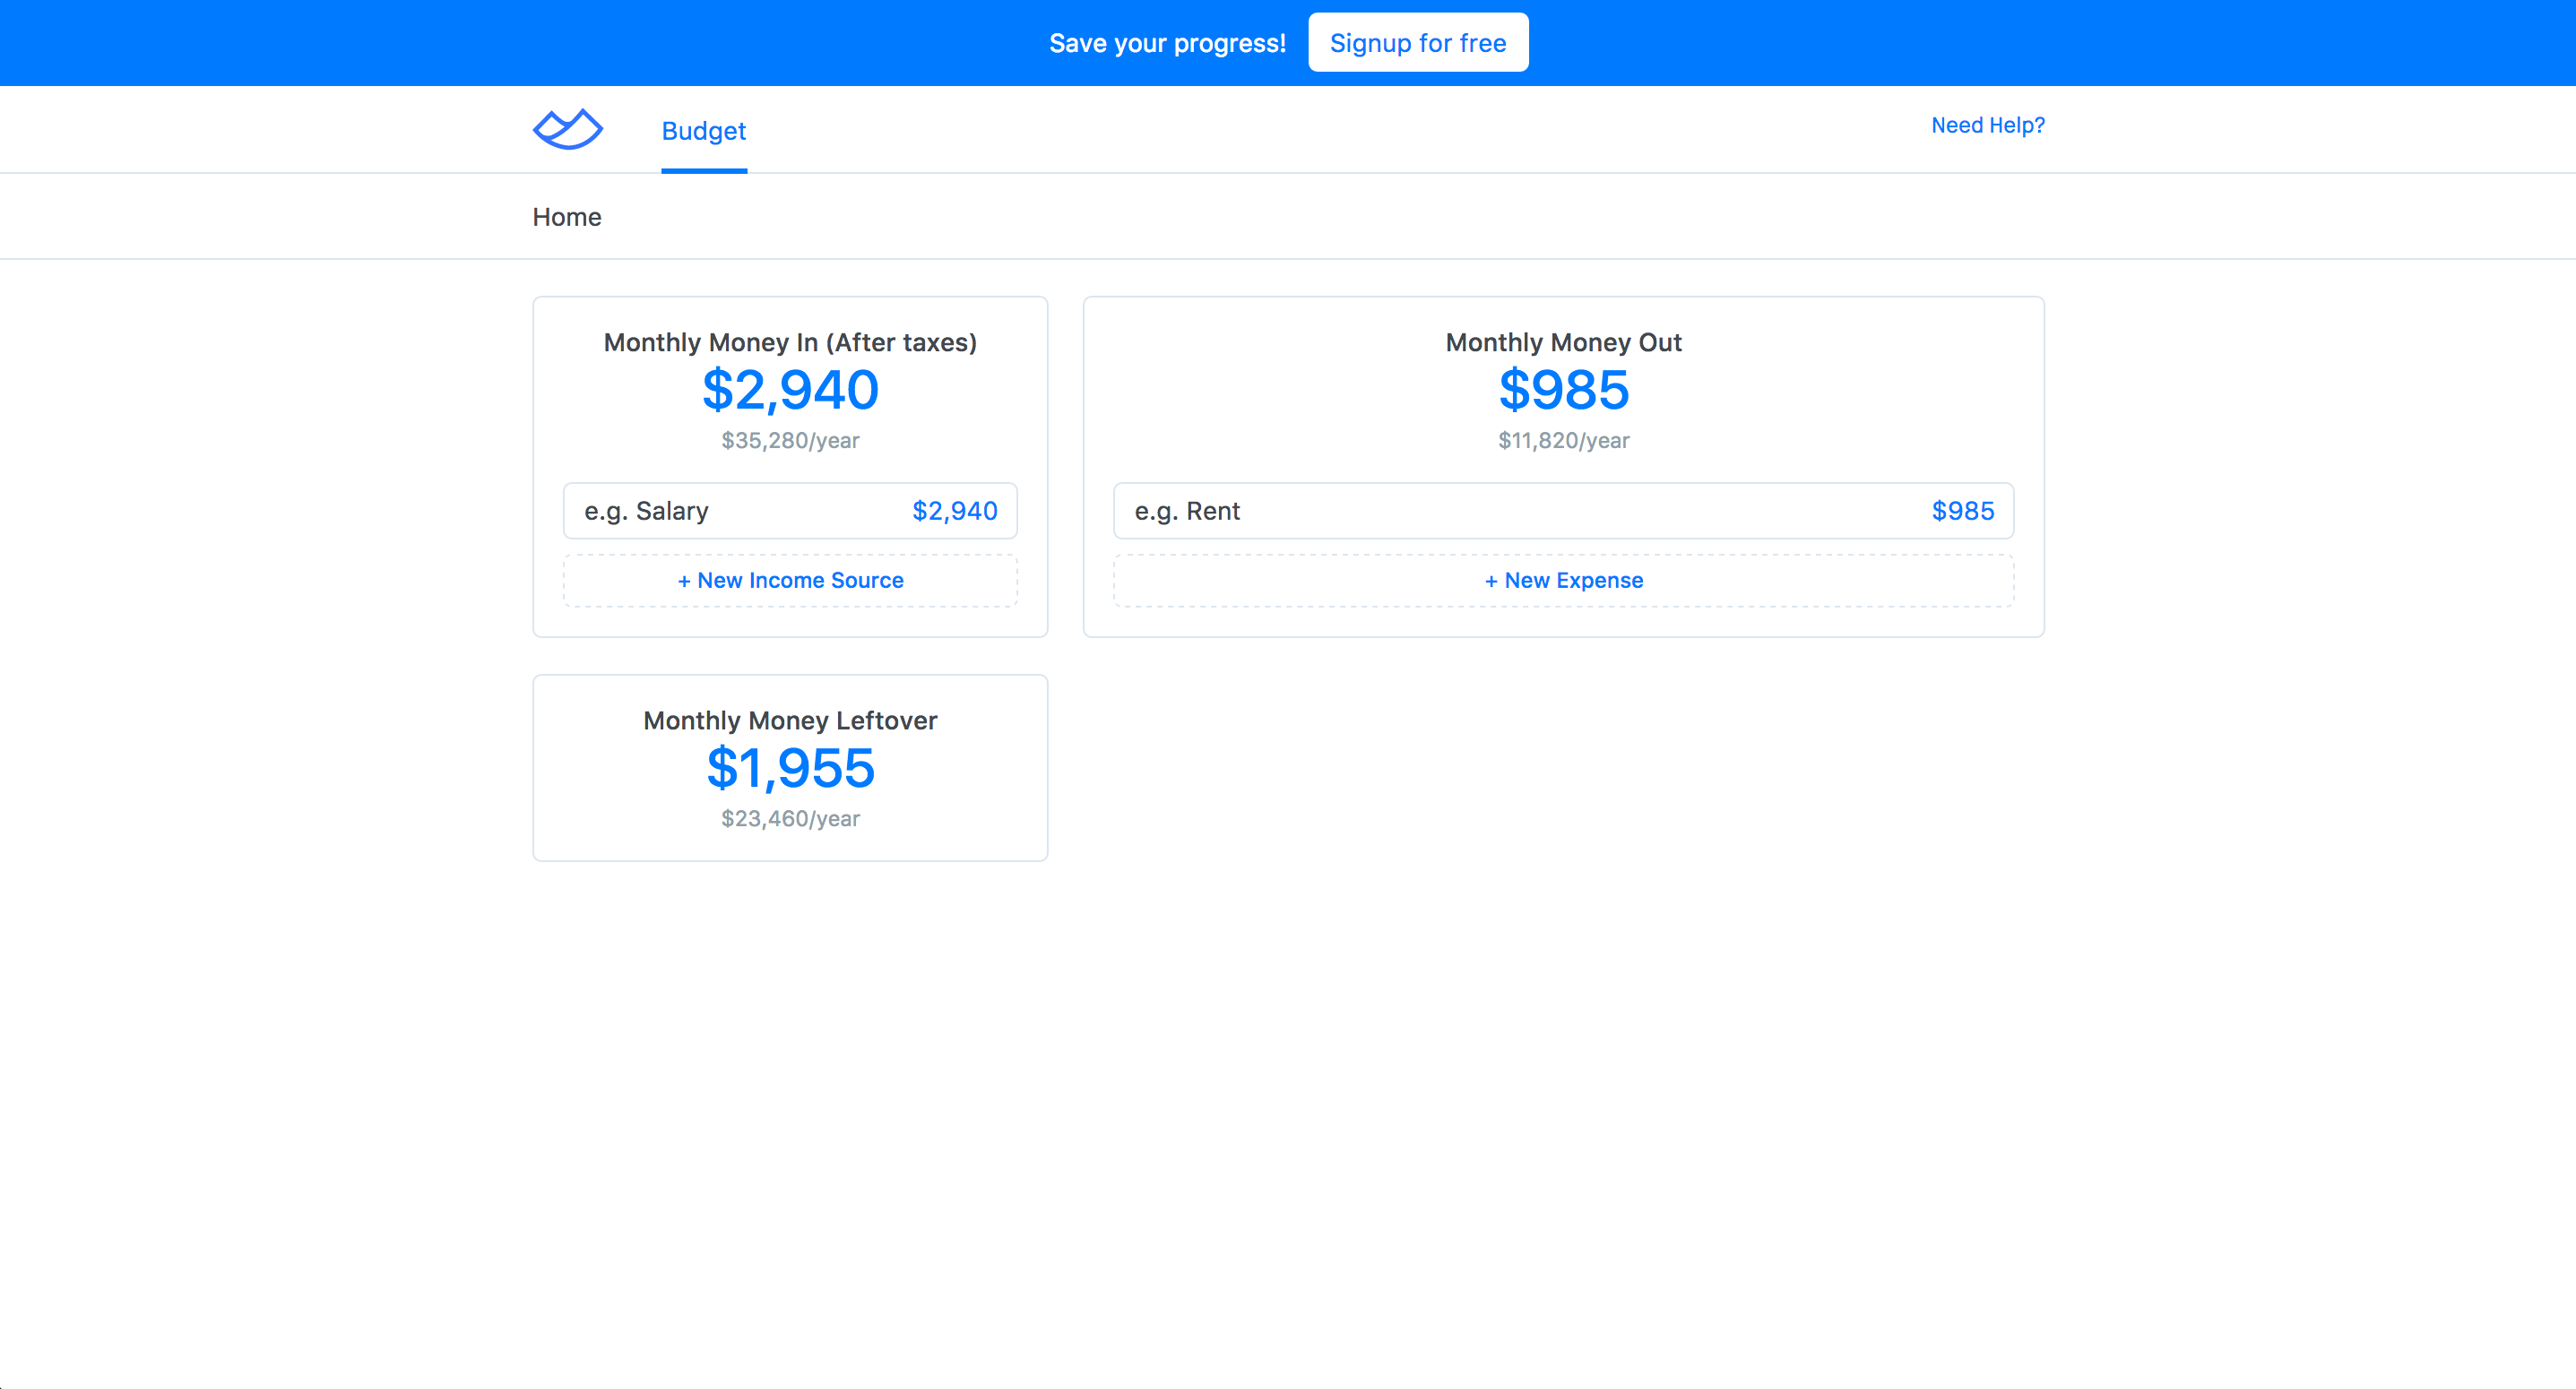Click the Need Help? link
Viewport: 2576px width, 1389px height.
(x=1987, y=125)
